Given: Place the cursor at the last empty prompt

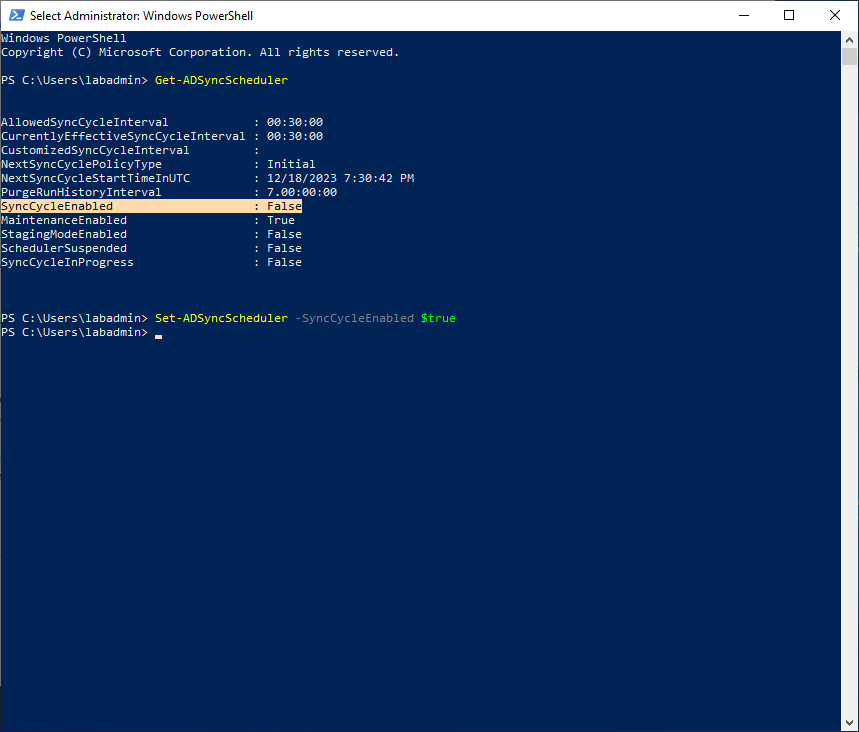Looking at the screenshot, I should (x=158, y=333).
